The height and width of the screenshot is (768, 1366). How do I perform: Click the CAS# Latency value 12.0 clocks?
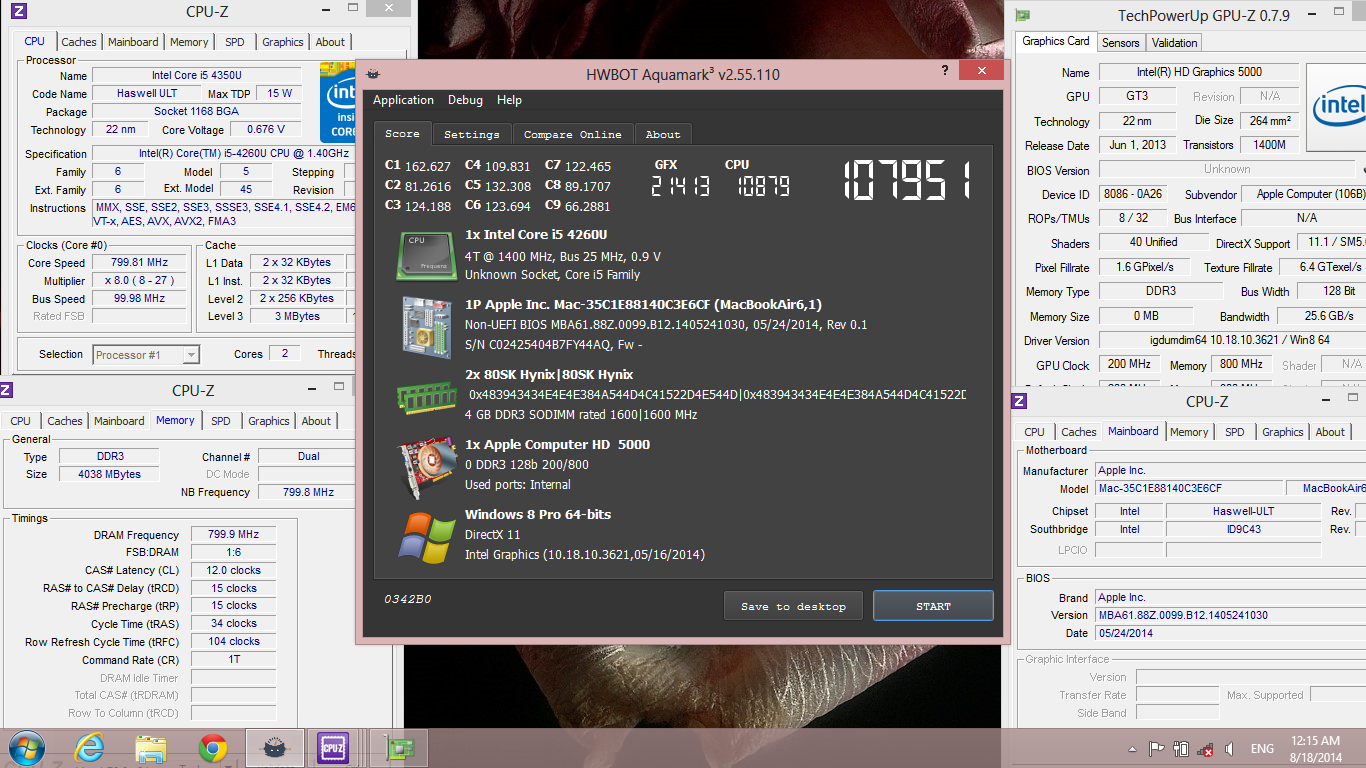tap(232, 570)
